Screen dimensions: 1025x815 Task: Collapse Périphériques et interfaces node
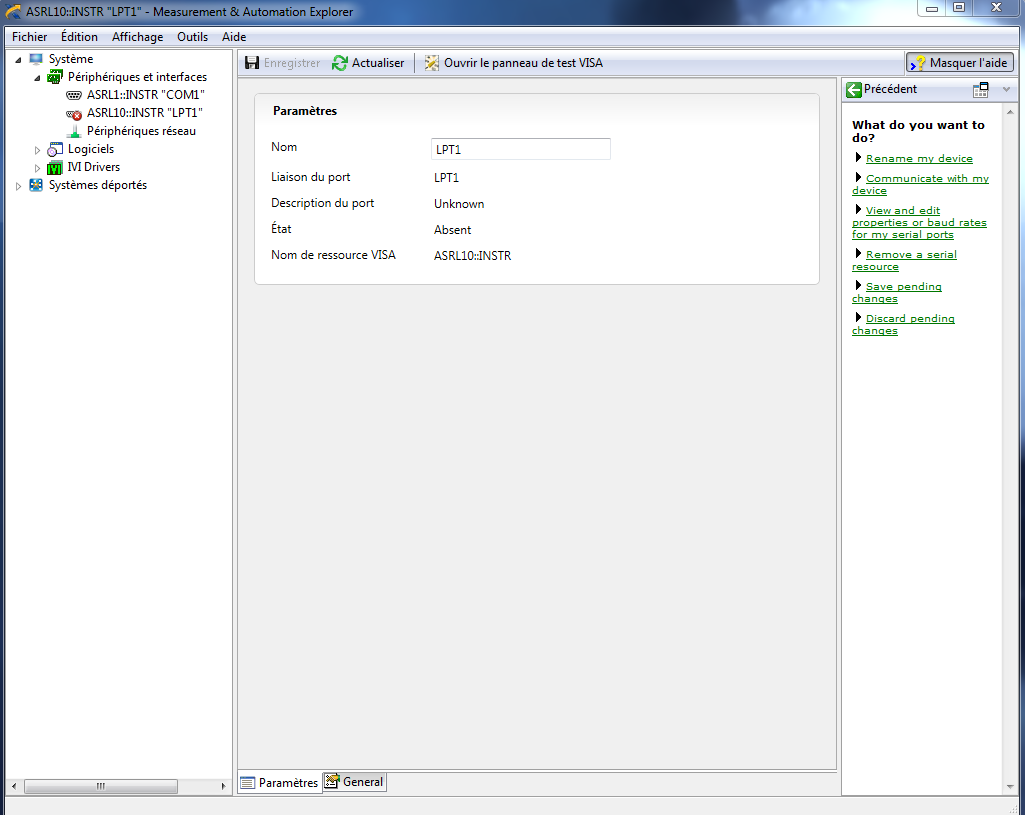pos(37,78)
